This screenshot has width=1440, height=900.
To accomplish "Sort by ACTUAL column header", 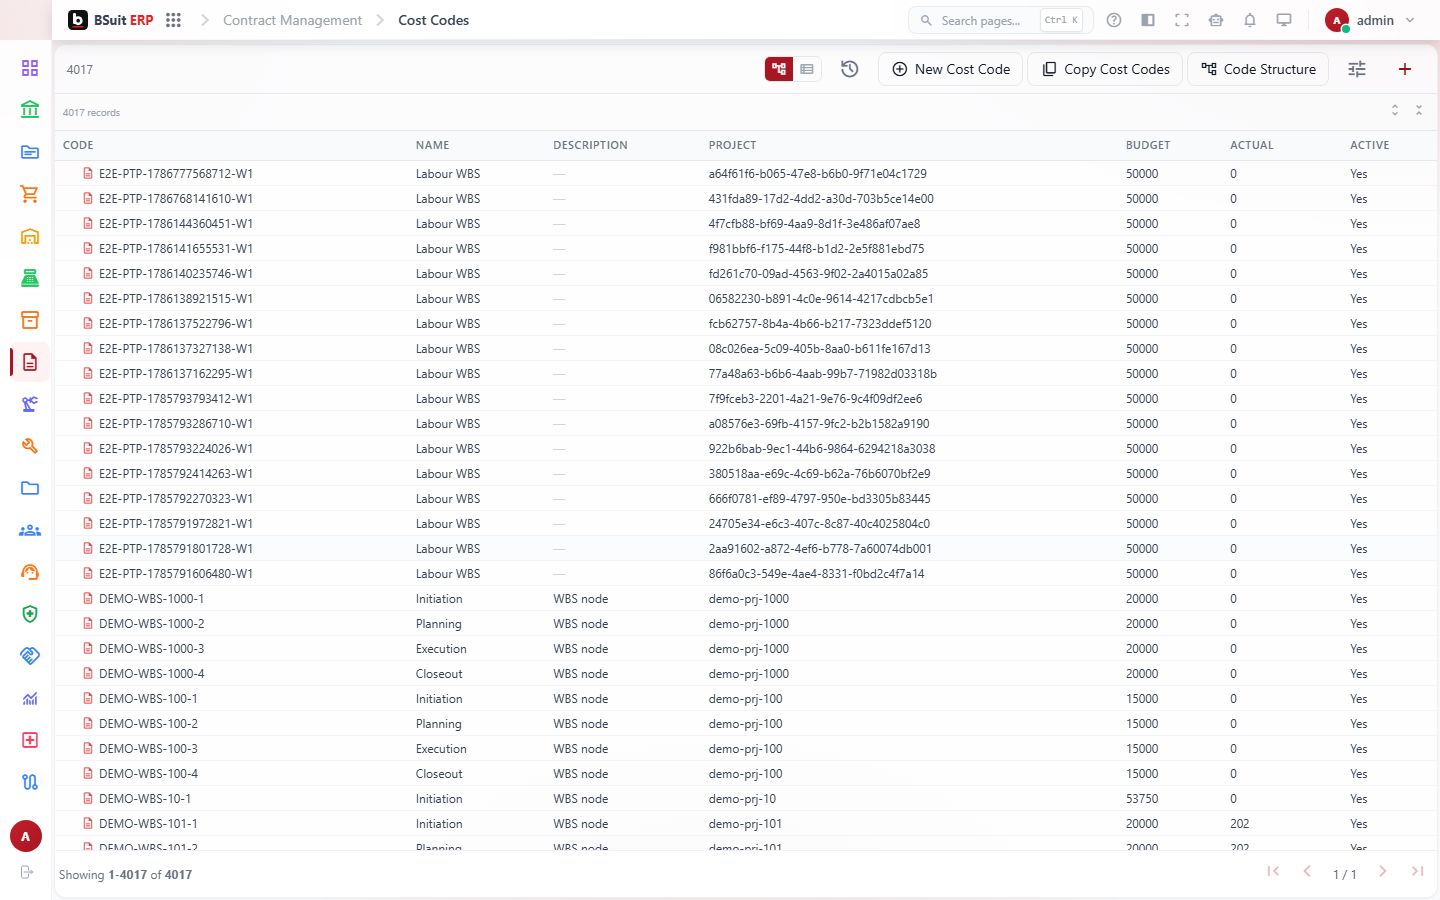I will 1252,145.
